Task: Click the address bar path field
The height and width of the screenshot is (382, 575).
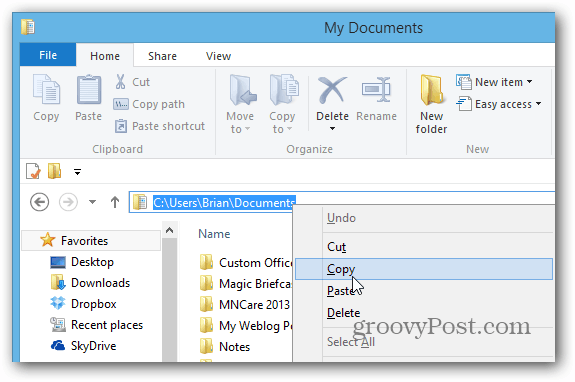Action: point(342,202)
